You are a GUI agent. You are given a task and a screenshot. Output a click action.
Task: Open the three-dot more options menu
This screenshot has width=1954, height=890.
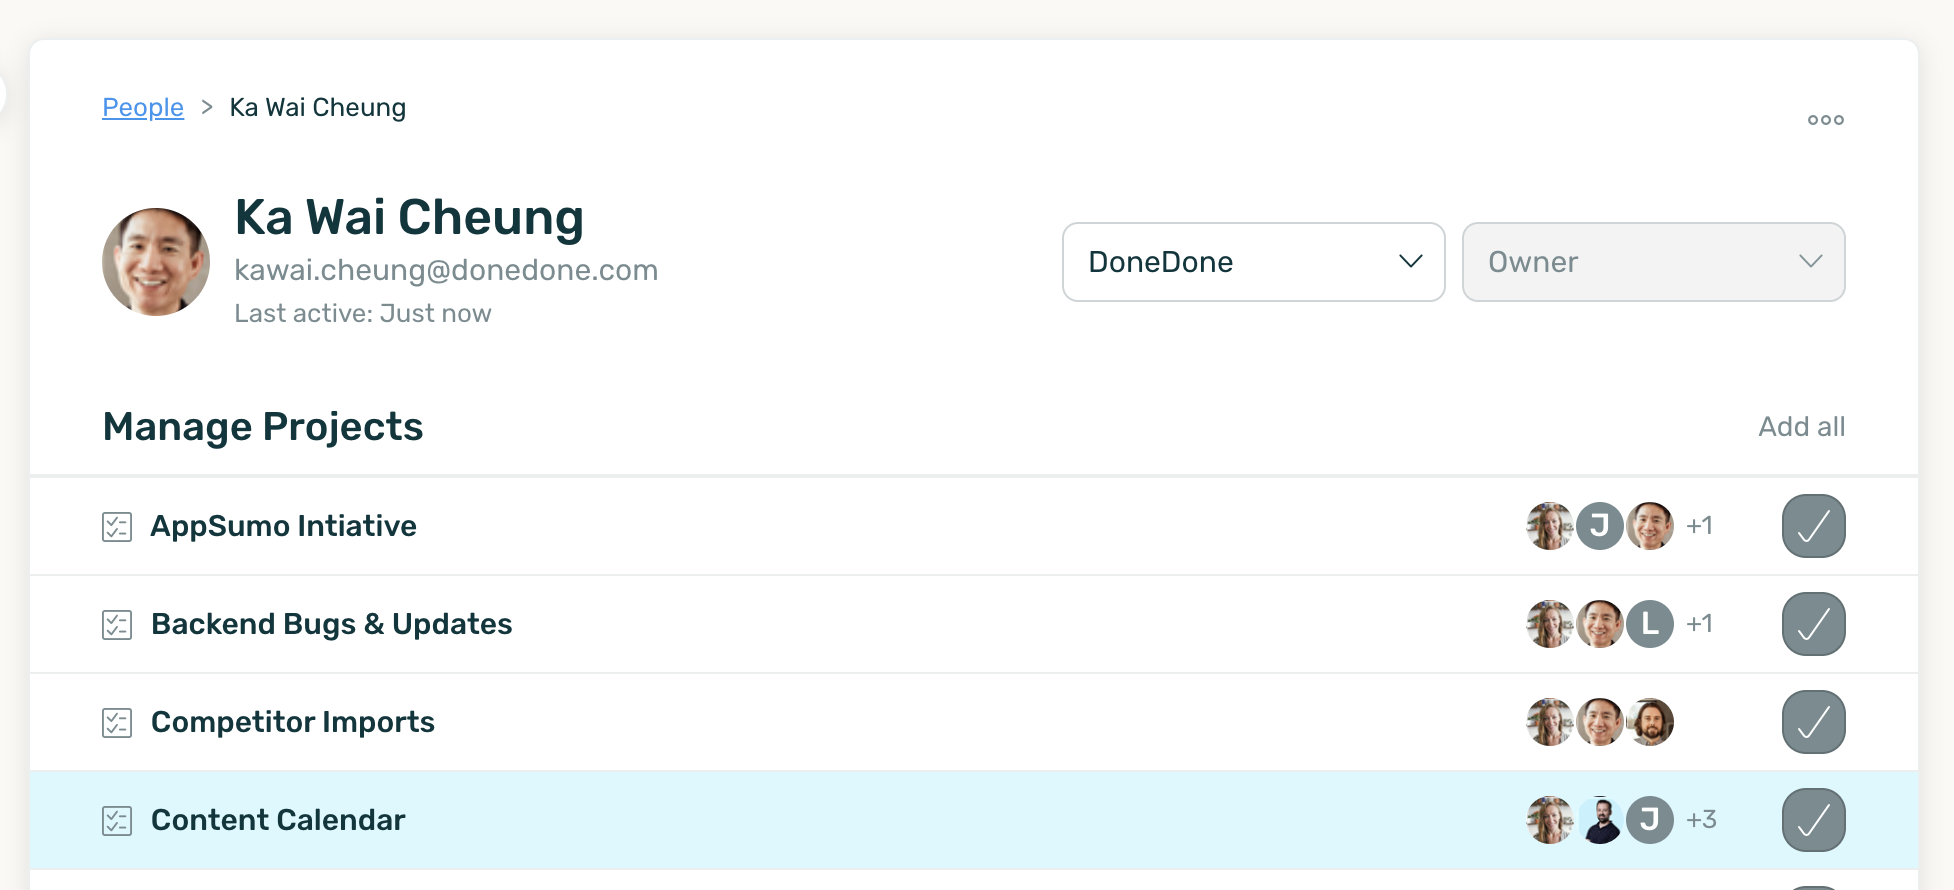(x=1825, y=120)
